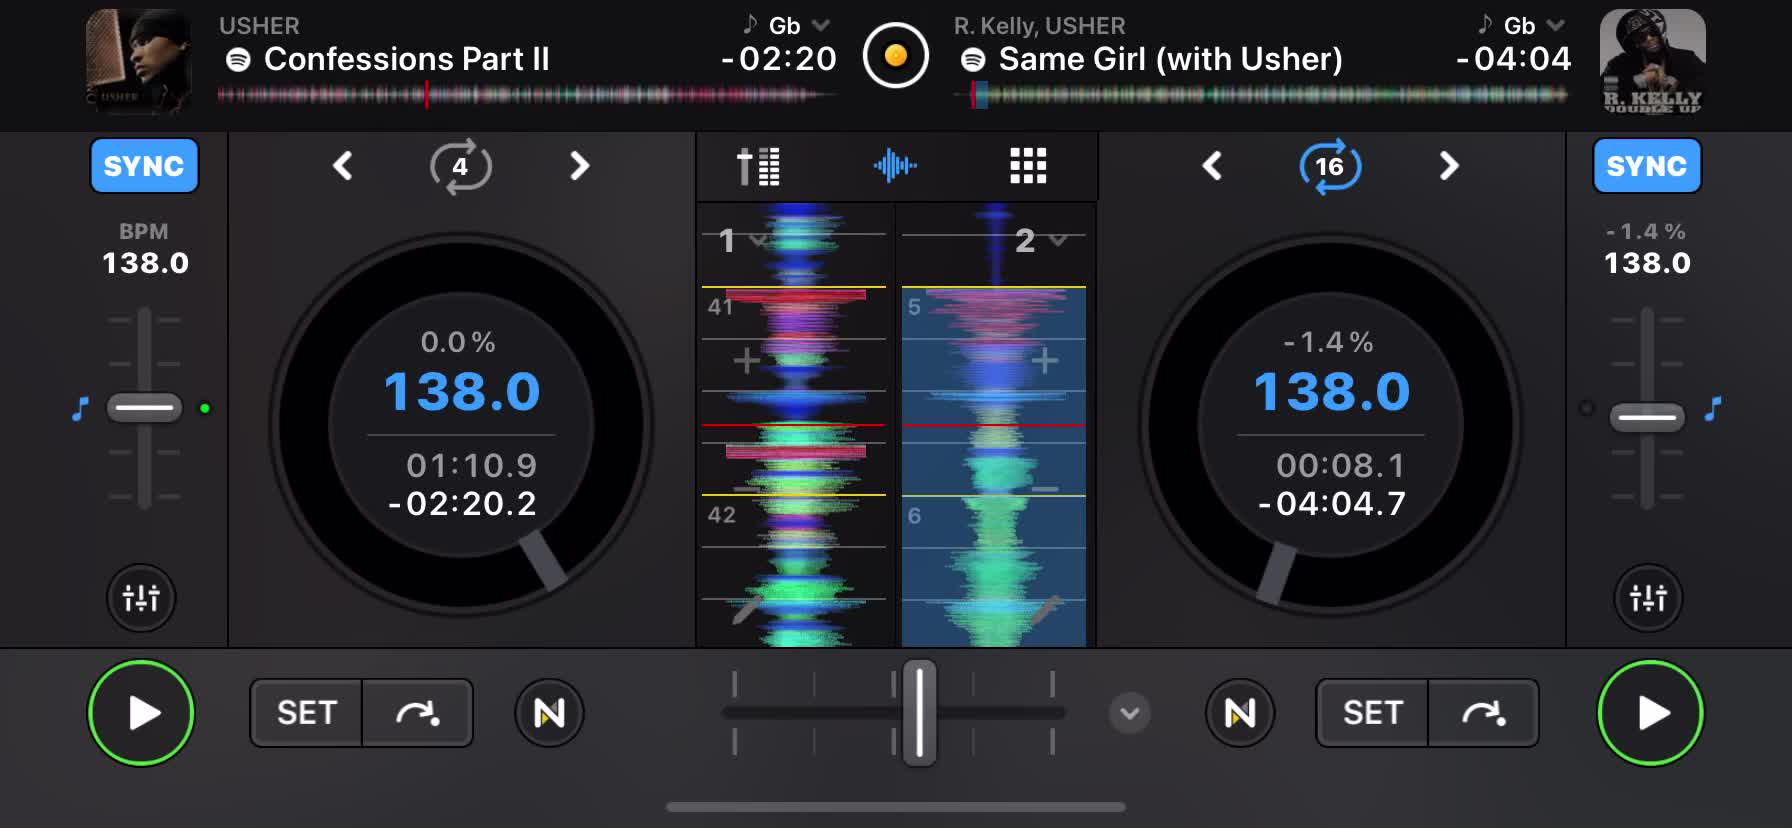The height and width of the screenshot is (828, 1792).
Task: Play the left deck track
Action: [141, 713]
